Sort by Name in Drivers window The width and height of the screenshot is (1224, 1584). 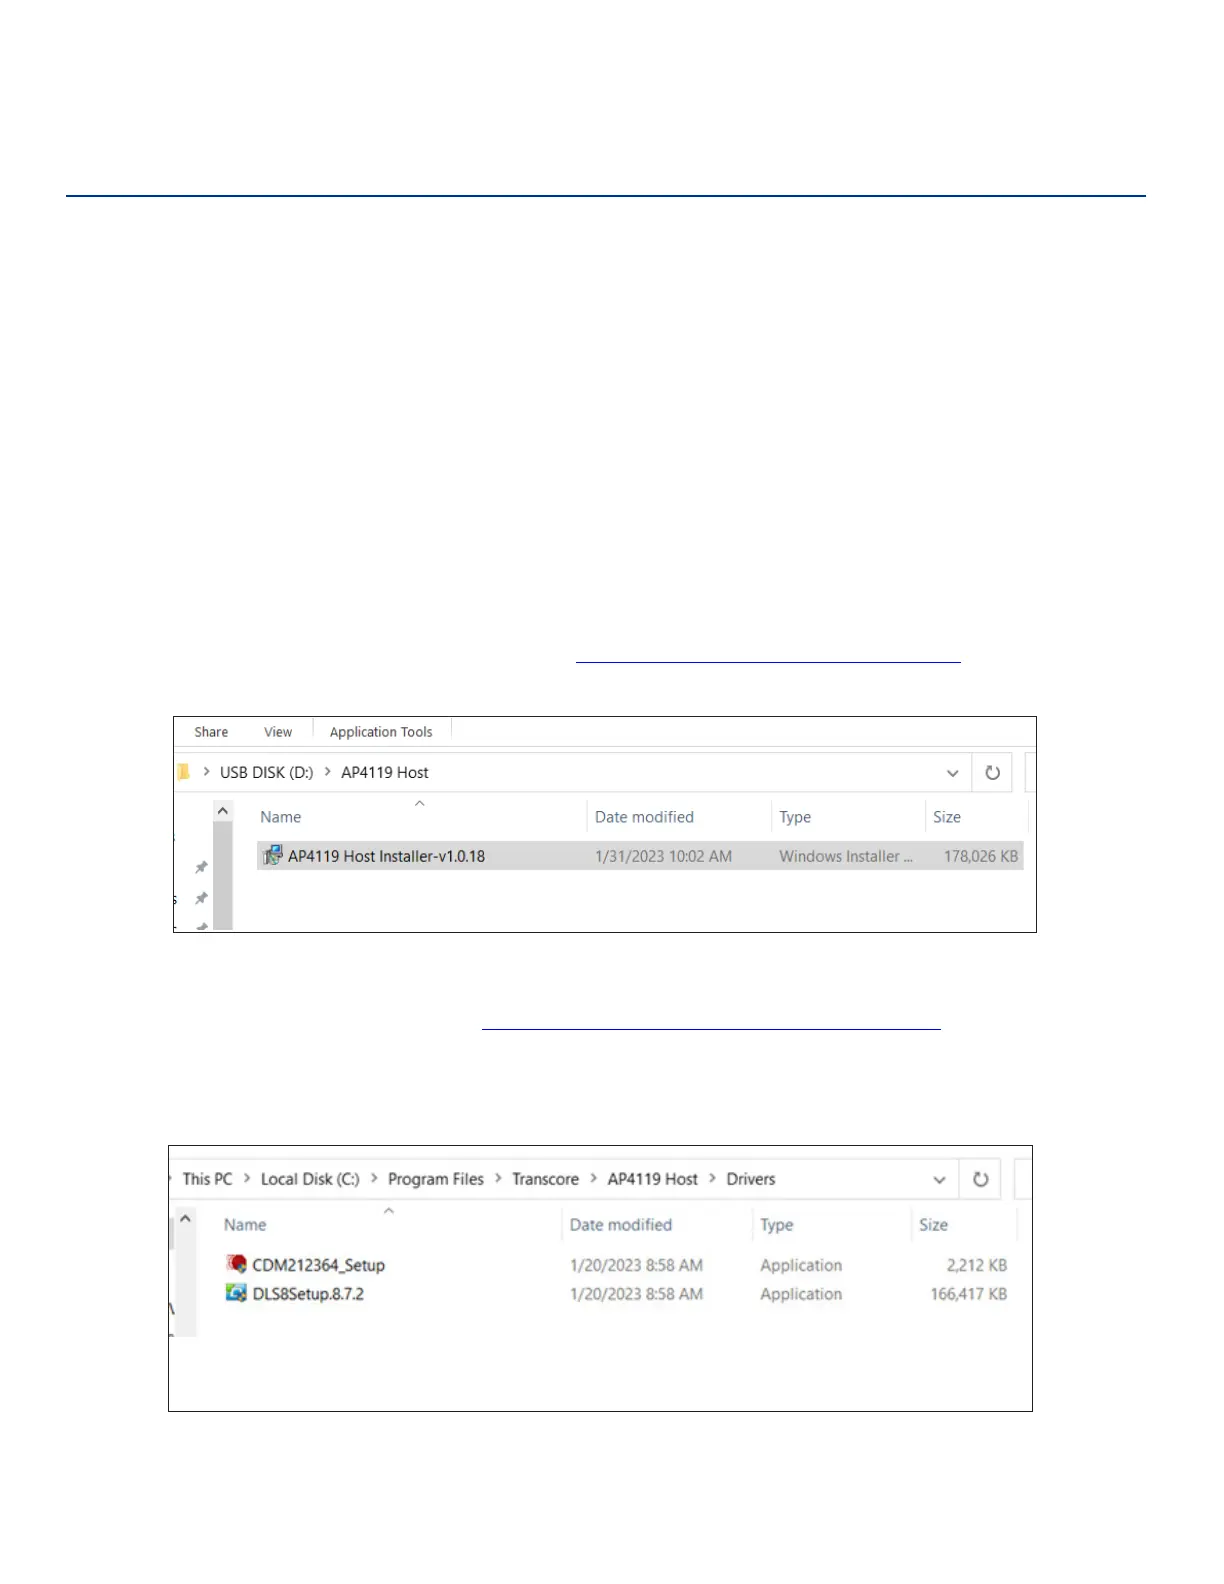click(245, 1224)
